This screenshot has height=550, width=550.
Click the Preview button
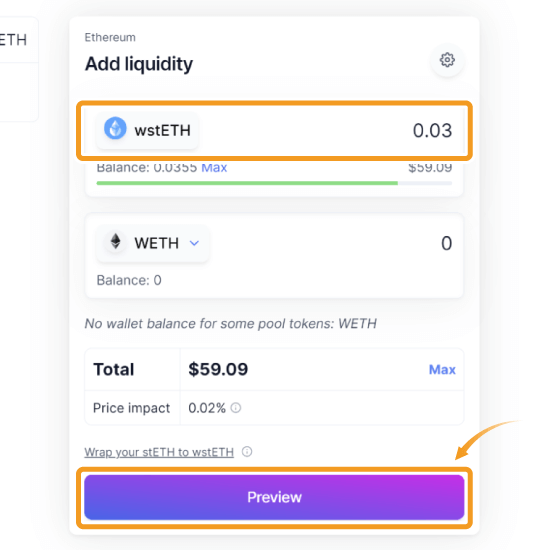click(274, 497)
